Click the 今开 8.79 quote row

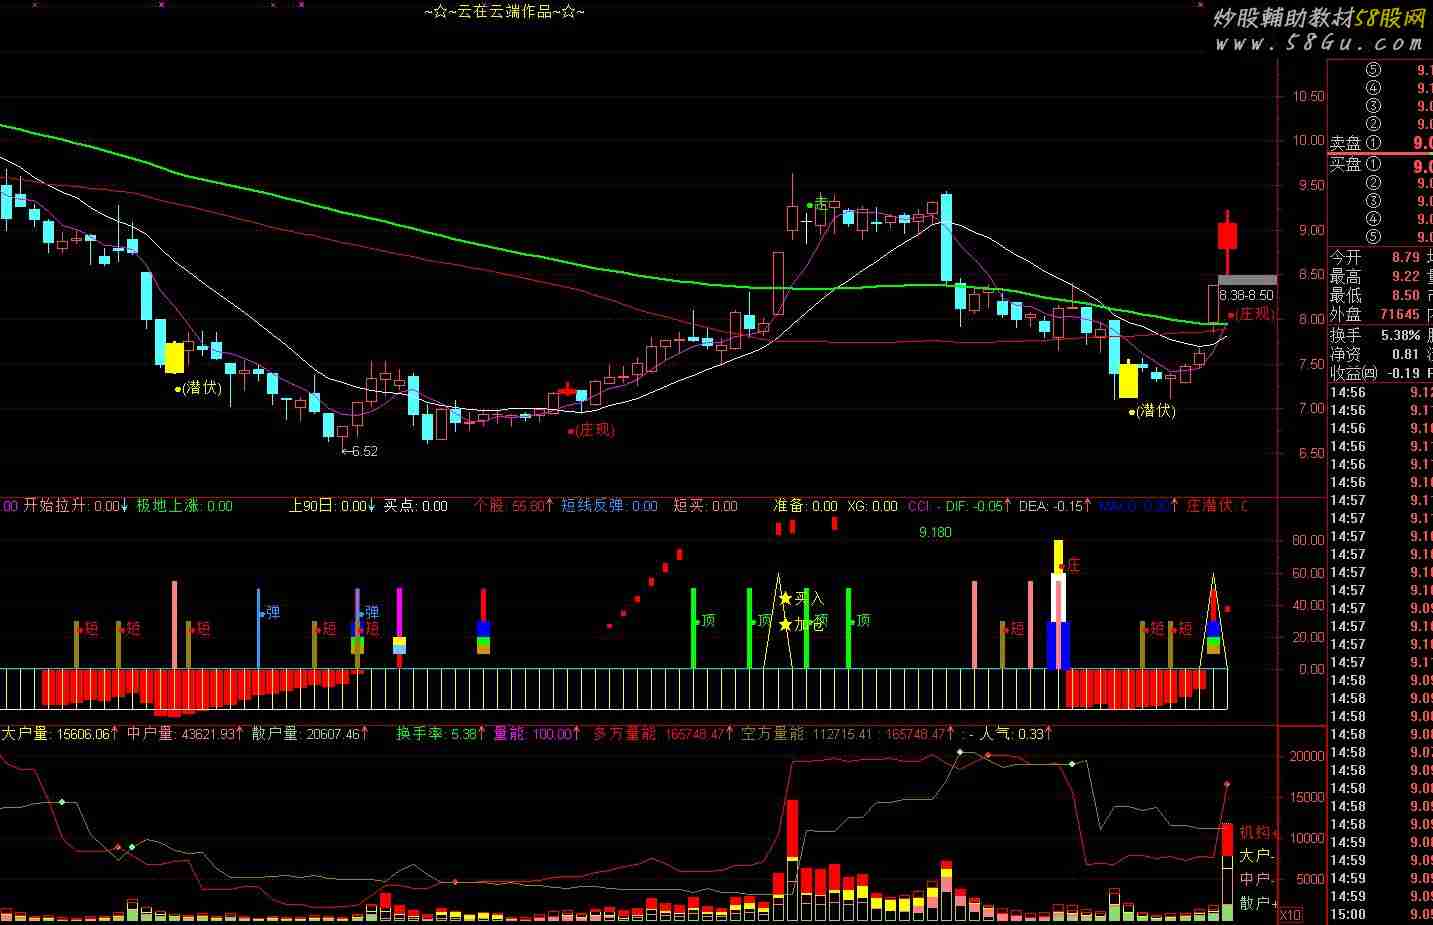1376,258
